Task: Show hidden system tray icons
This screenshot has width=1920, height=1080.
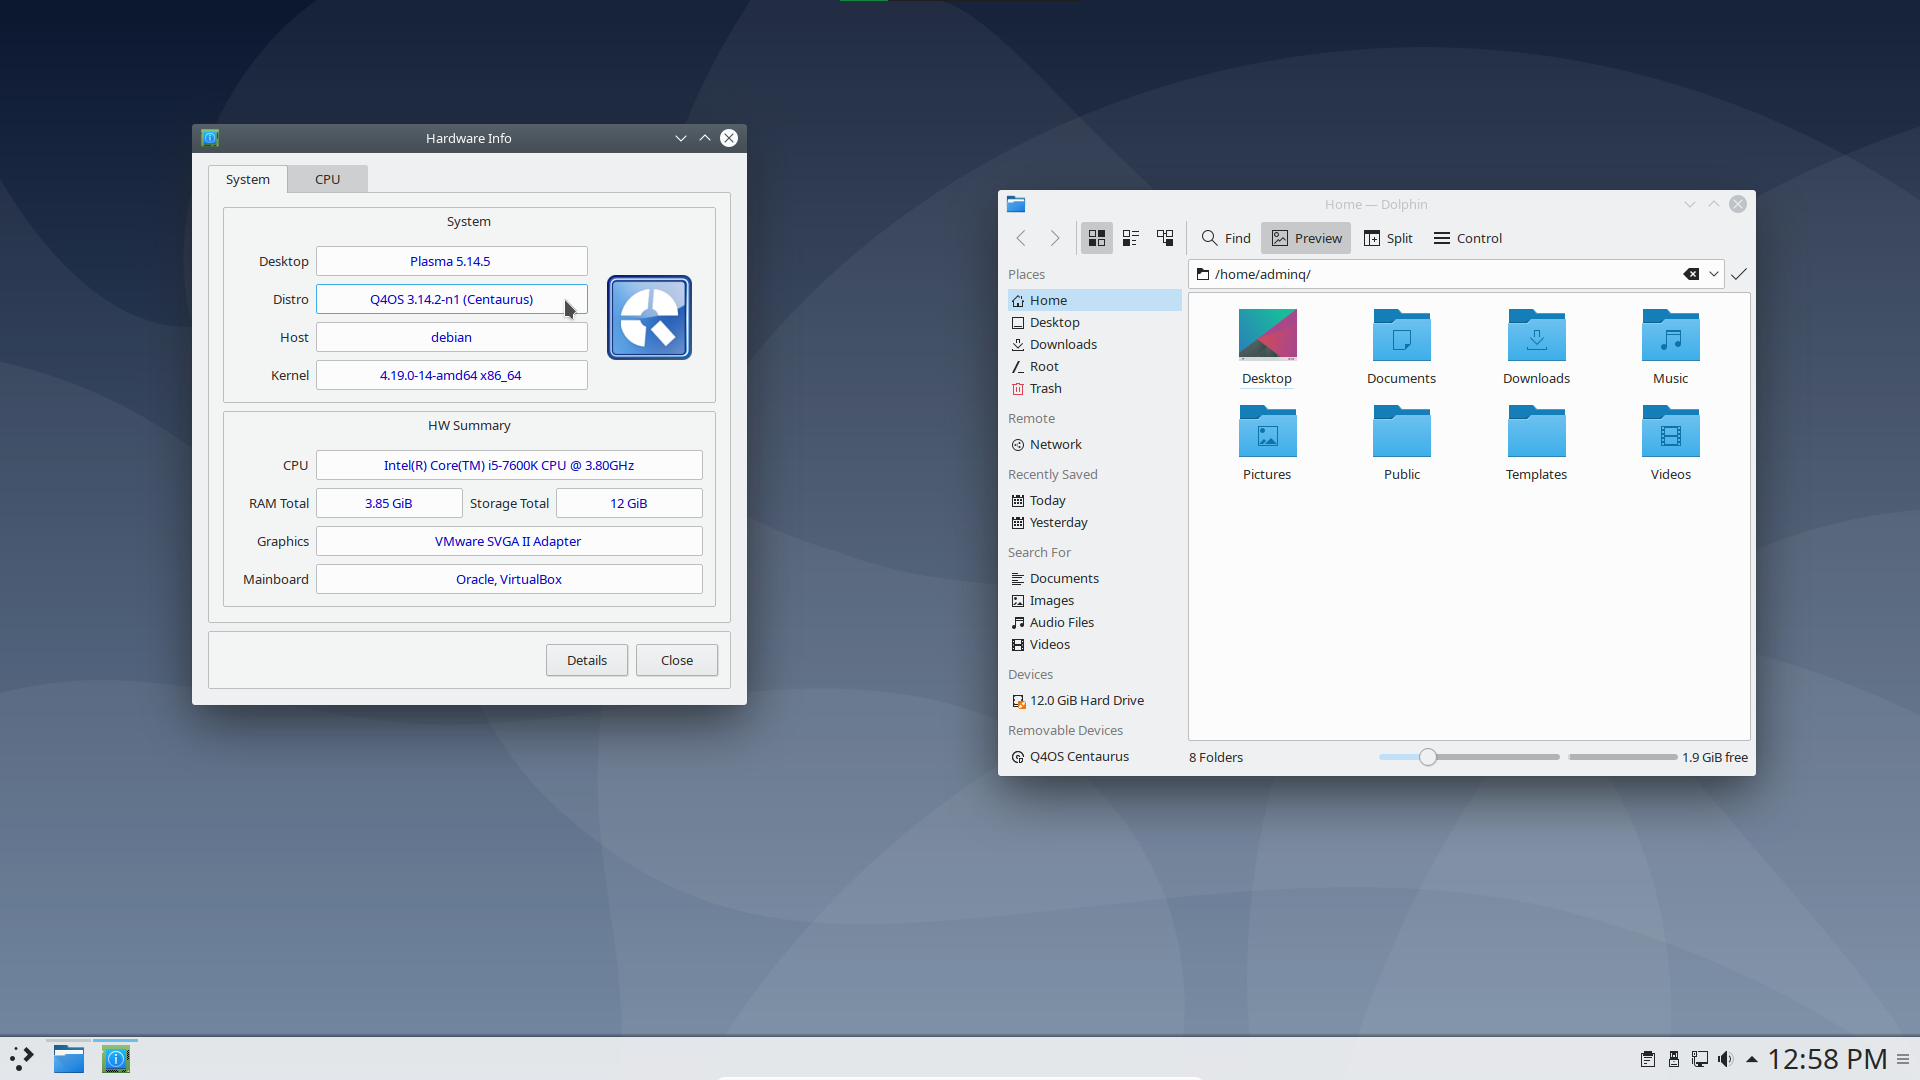Action: (1752, 1059)
